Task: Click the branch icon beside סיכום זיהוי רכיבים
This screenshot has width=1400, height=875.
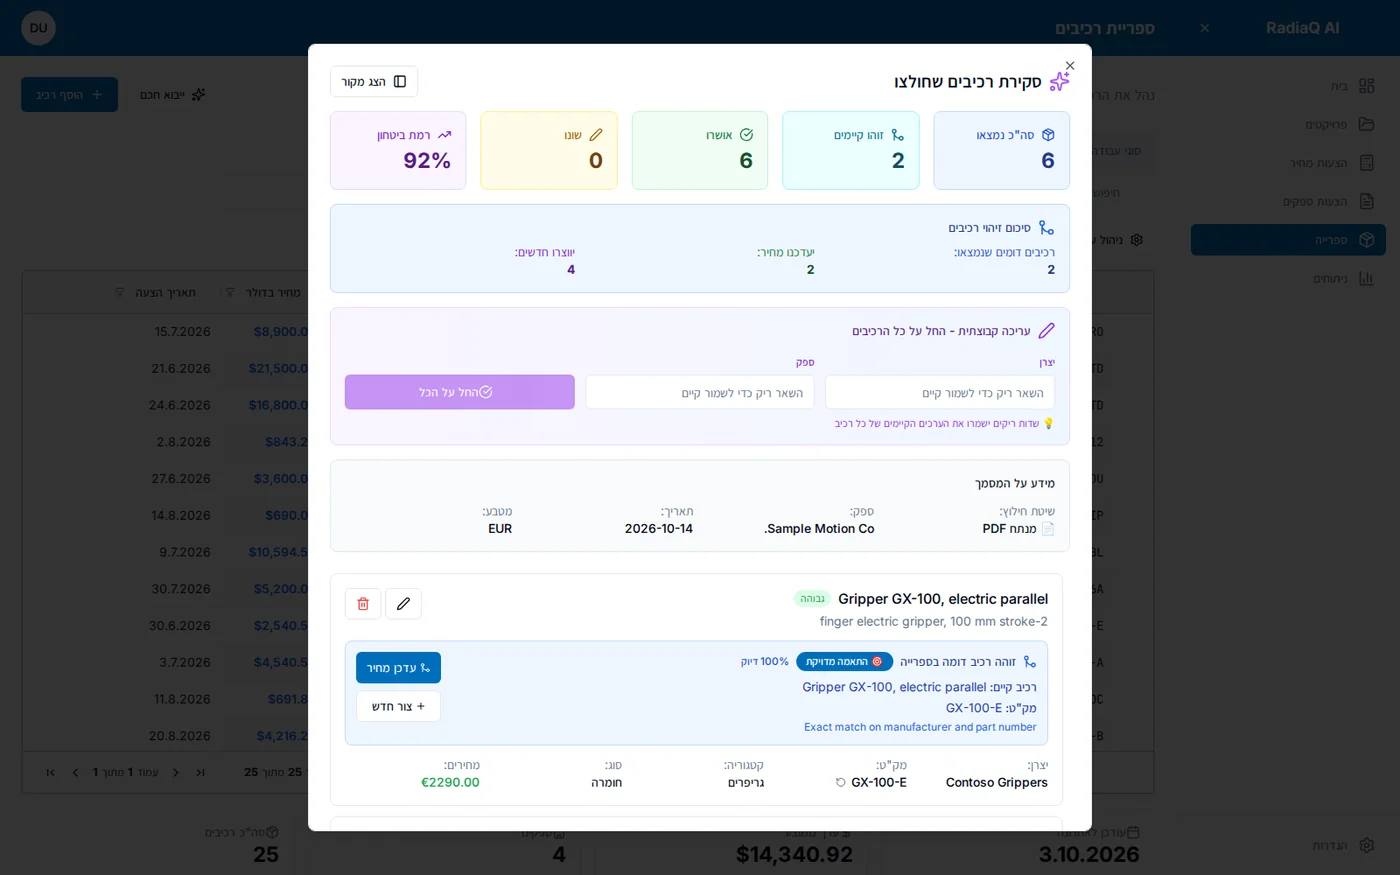Action: pyautogui.click(x=1046, y=228)
